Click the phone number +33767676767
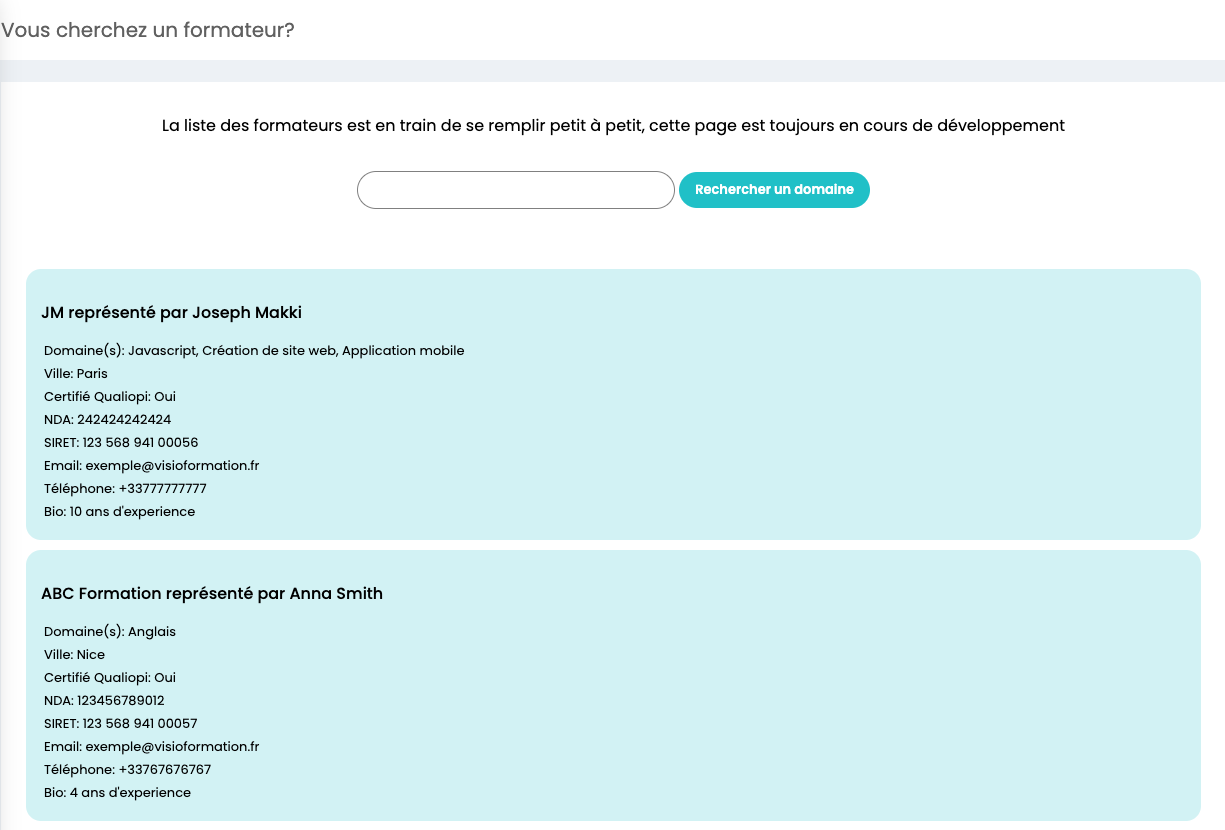Image resolution: width=1225 pixels, height=830 pixels. point(164,770)
